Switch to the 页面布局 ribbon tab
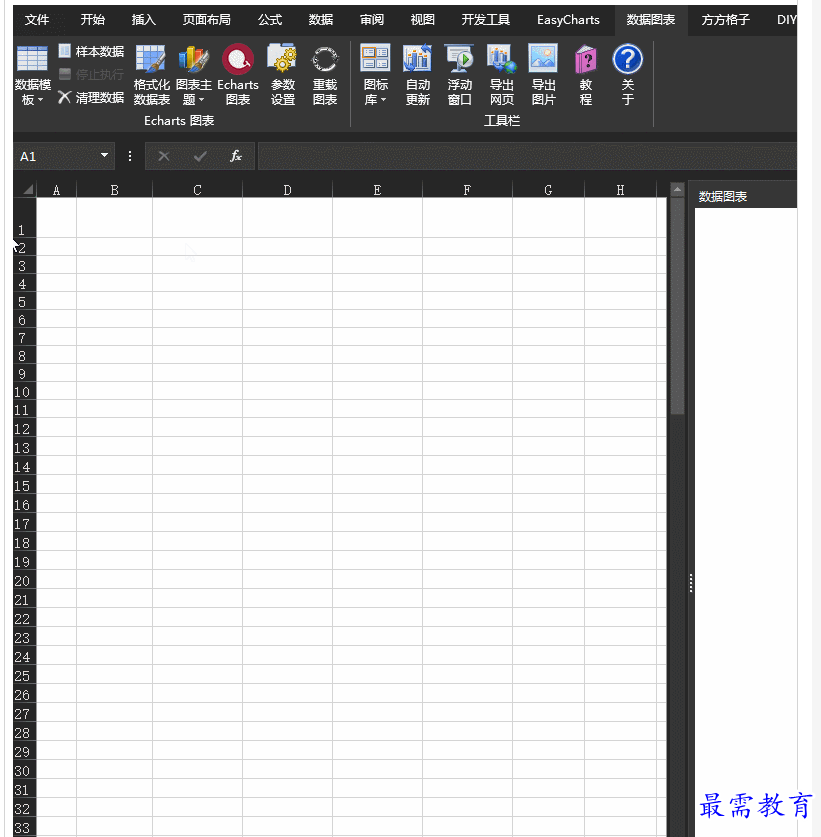 point(207,20)
